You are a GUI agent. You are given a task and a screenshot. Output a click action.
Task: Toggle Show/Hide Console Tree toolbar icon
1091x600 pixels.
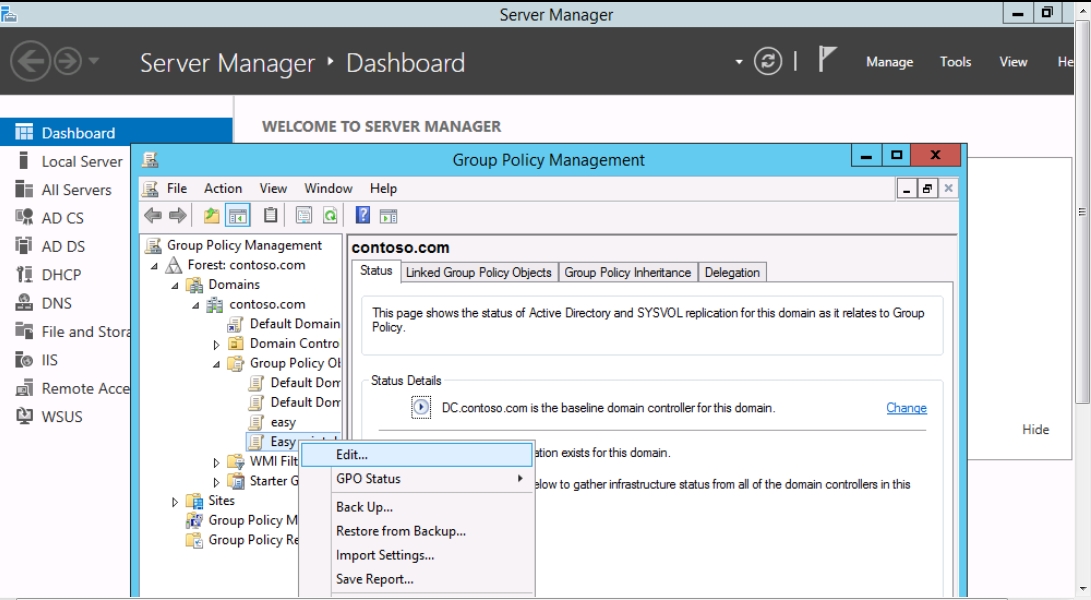coord(238,215)
